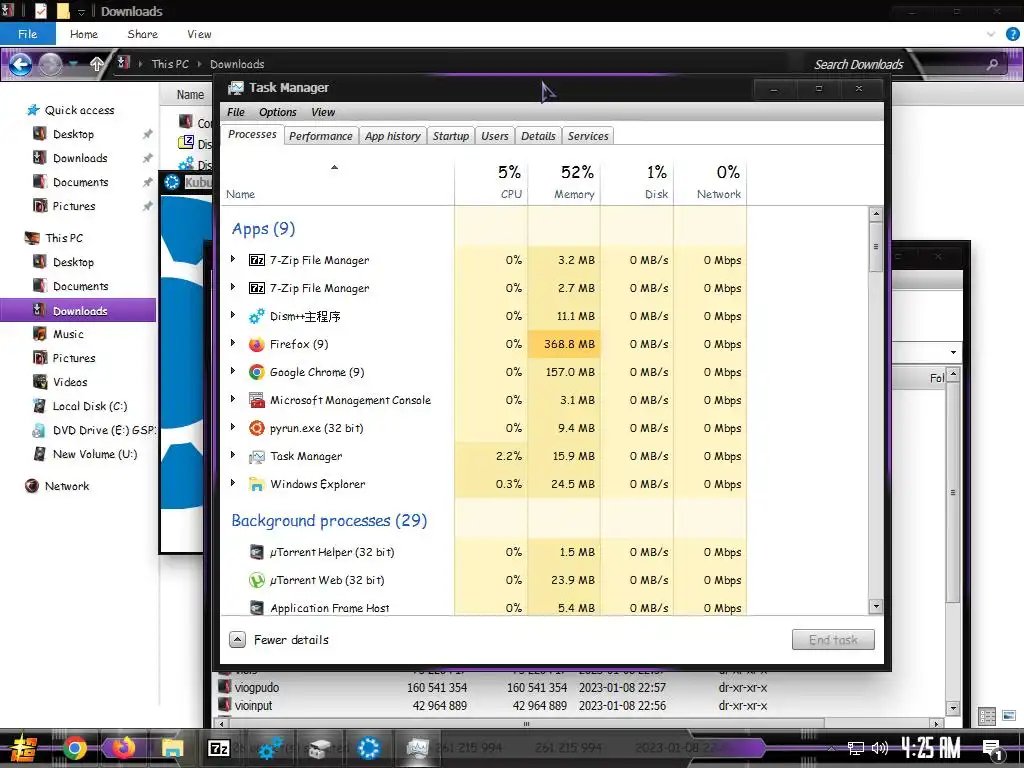Click the Application Frame Host icon

coord(257,608)
